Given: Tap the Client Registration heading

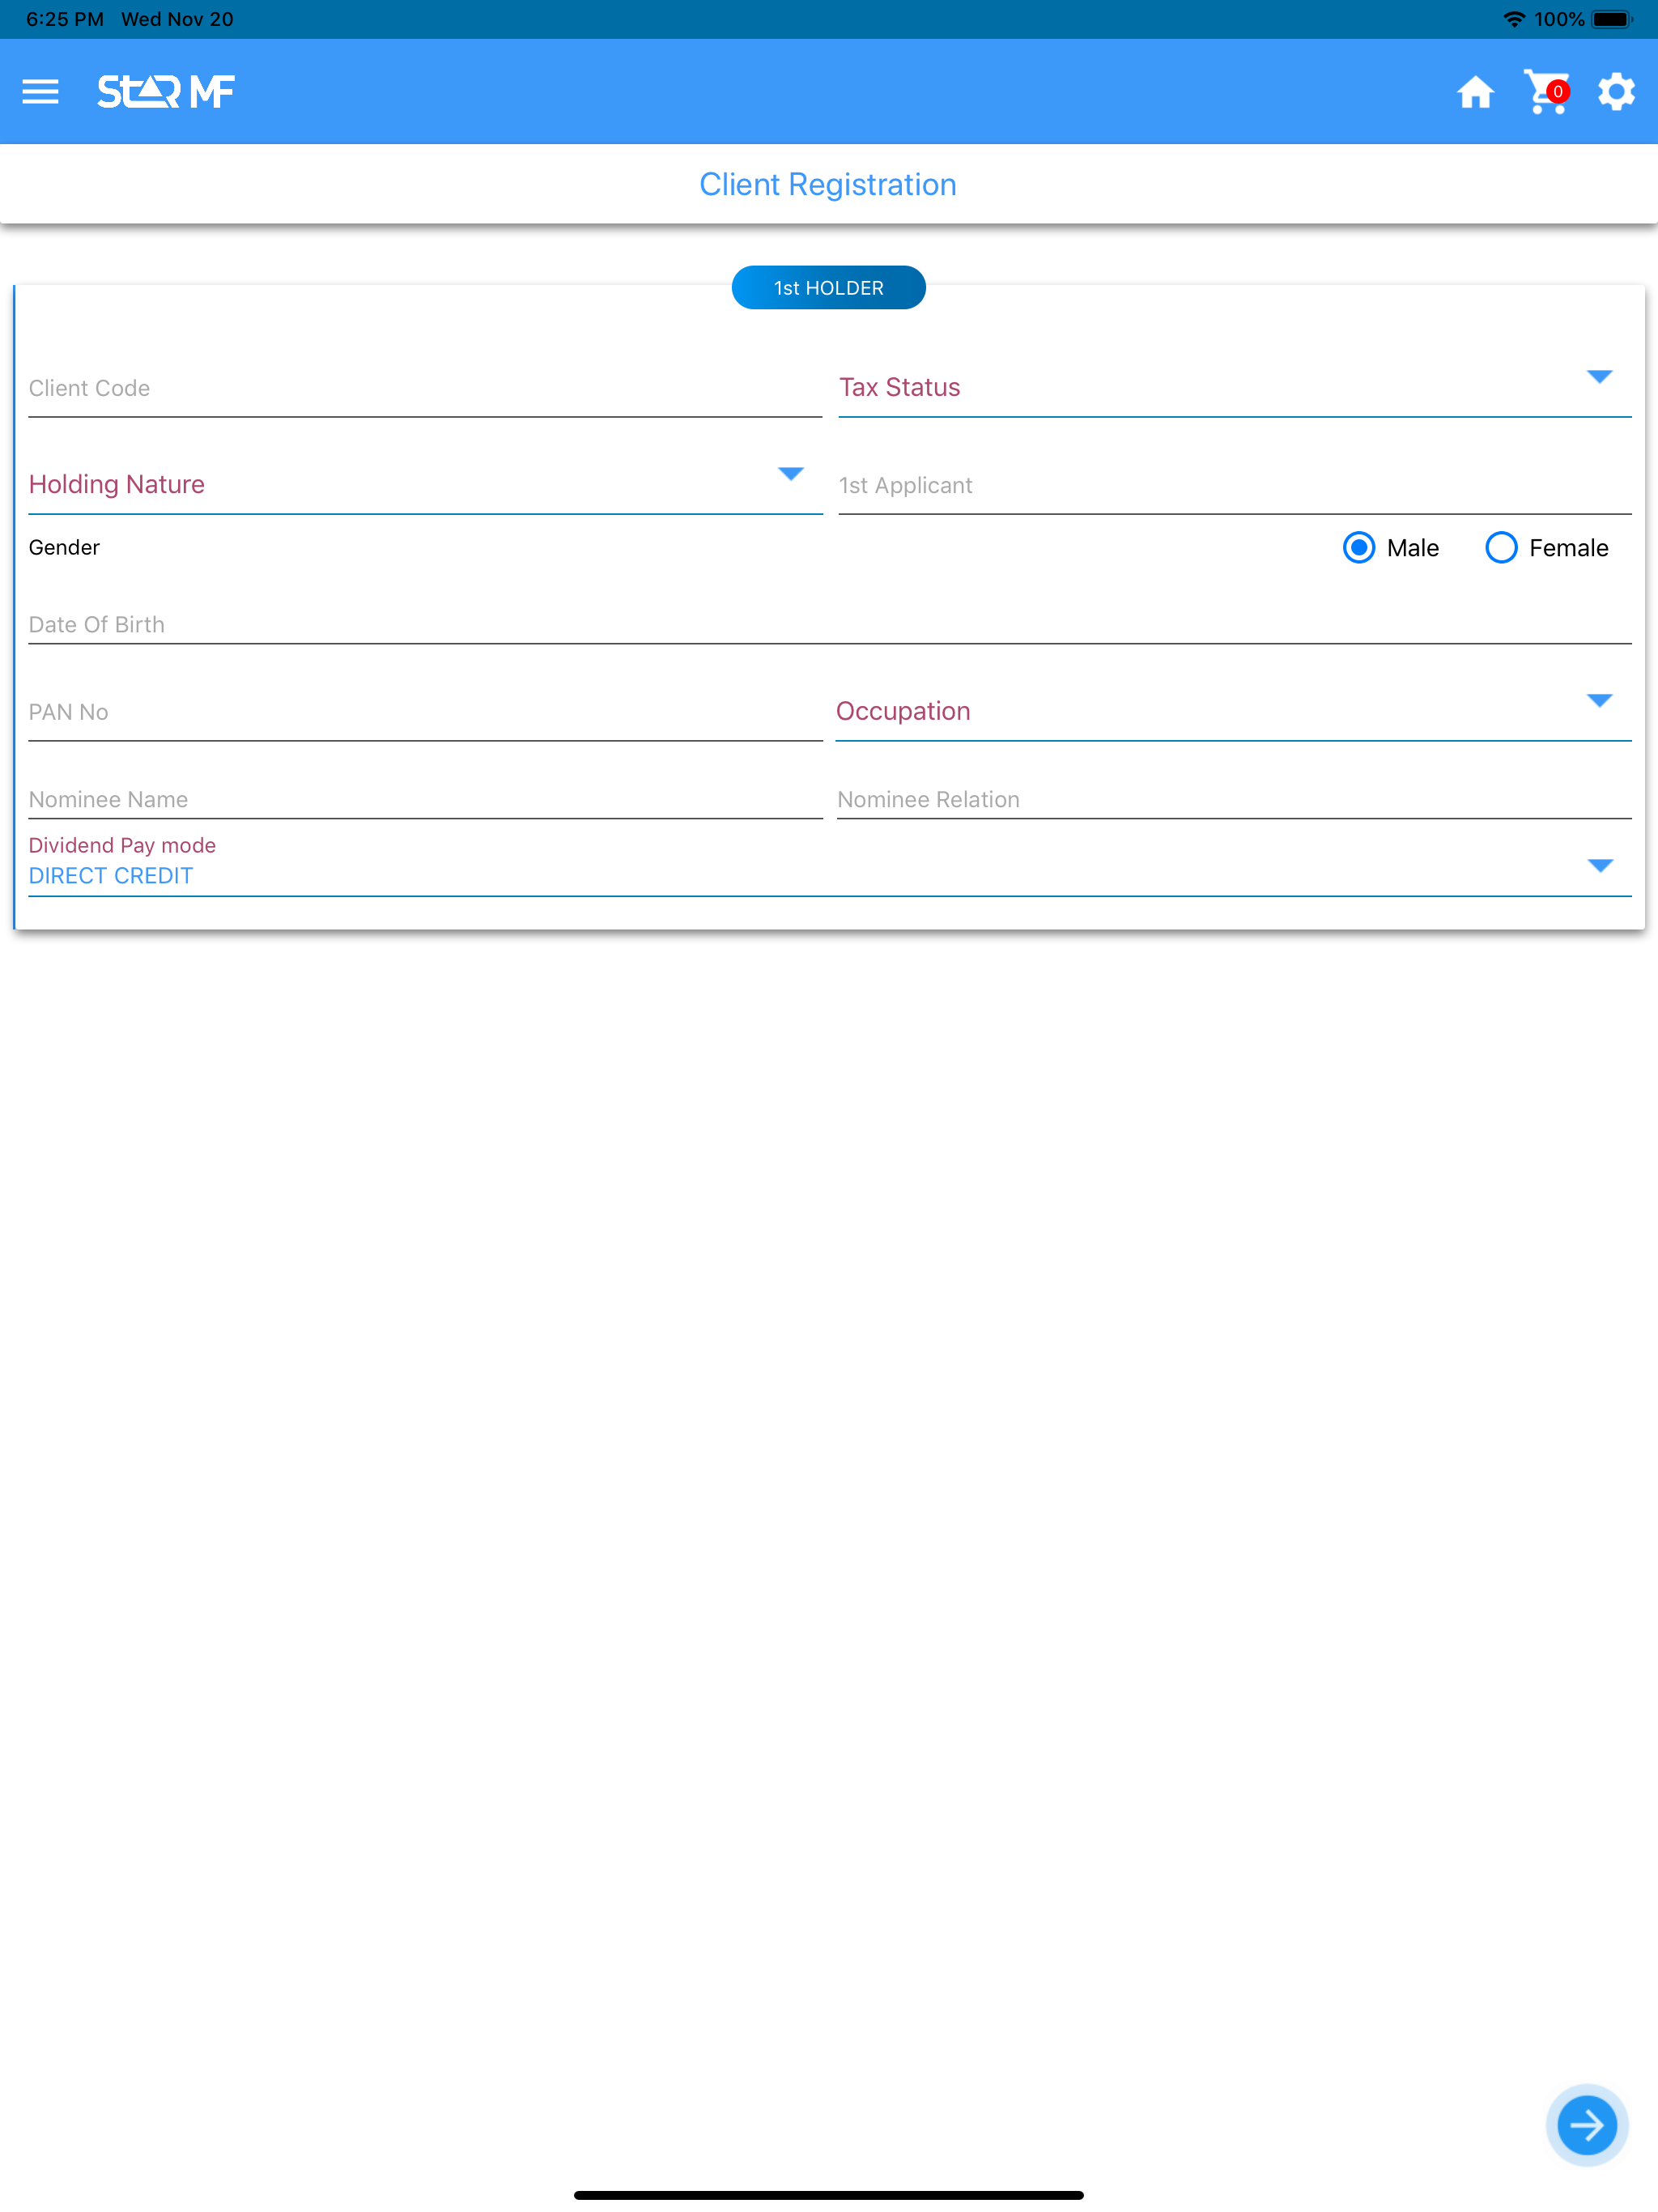Looking at the screenshot, I should tap(828, 185).
